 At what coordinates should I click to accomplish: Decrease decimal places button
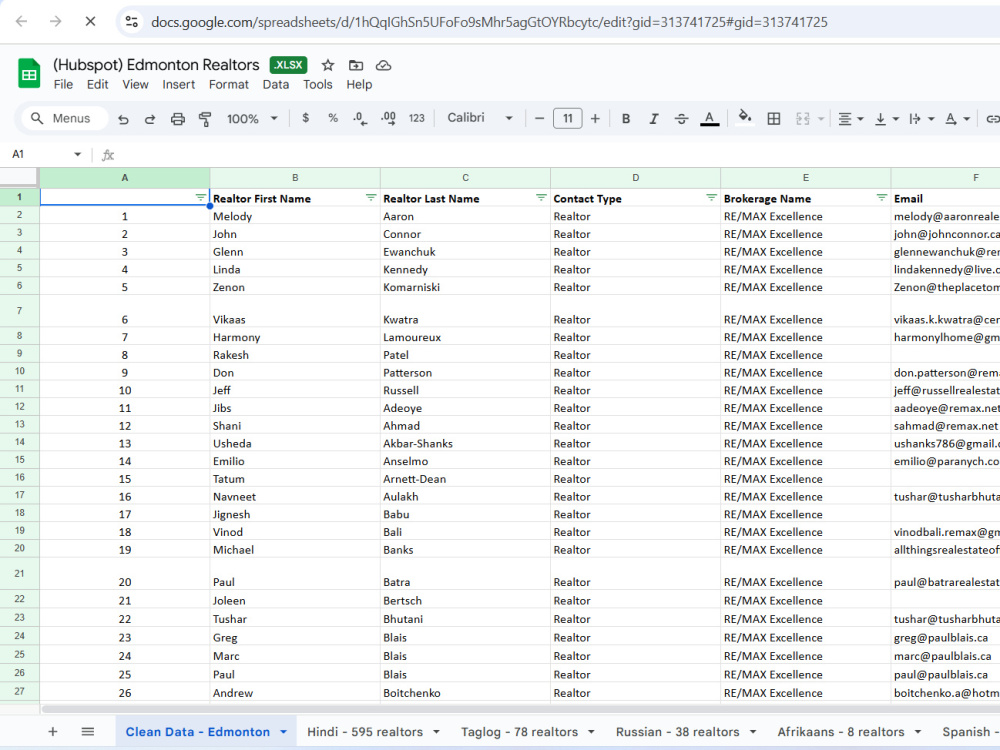coord(360,119)
